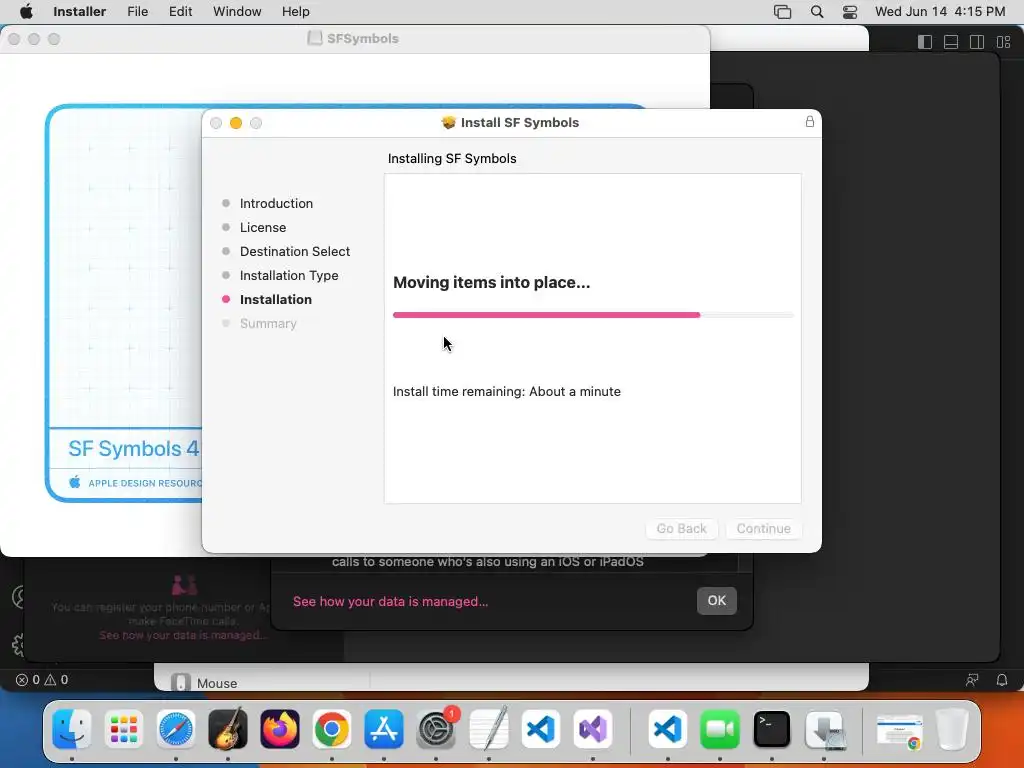Open System Settings from the Dock
The height and width of the screenshot is (768, 1024).
(436, 729)
